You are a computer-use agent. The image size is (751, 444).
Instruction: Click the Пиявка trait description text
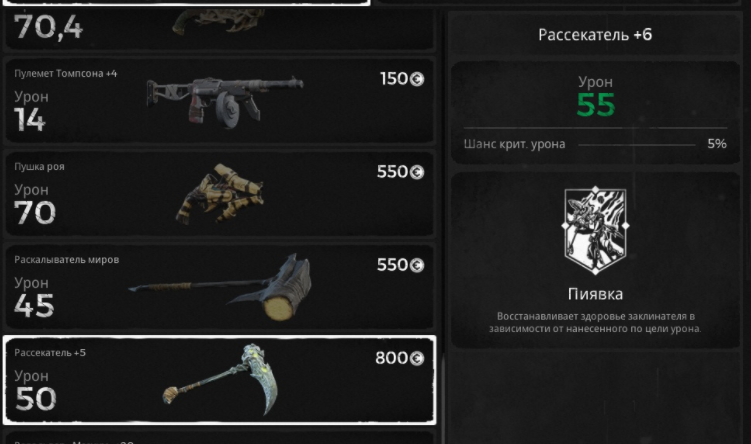pyautogui.click(x=595, y=322)
